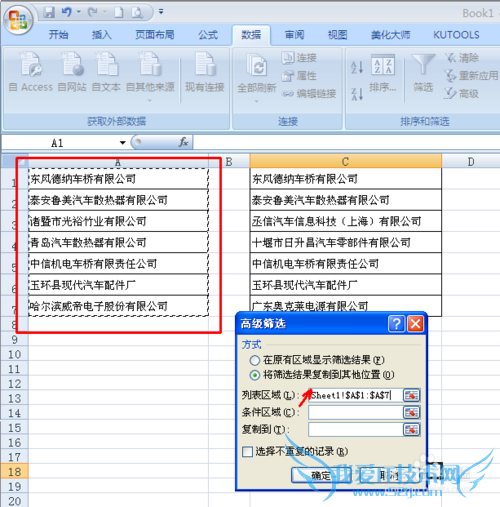The image size is (500, 507).
Task: Switch to 开始 (Home) tab
Action: click(59, 35)
